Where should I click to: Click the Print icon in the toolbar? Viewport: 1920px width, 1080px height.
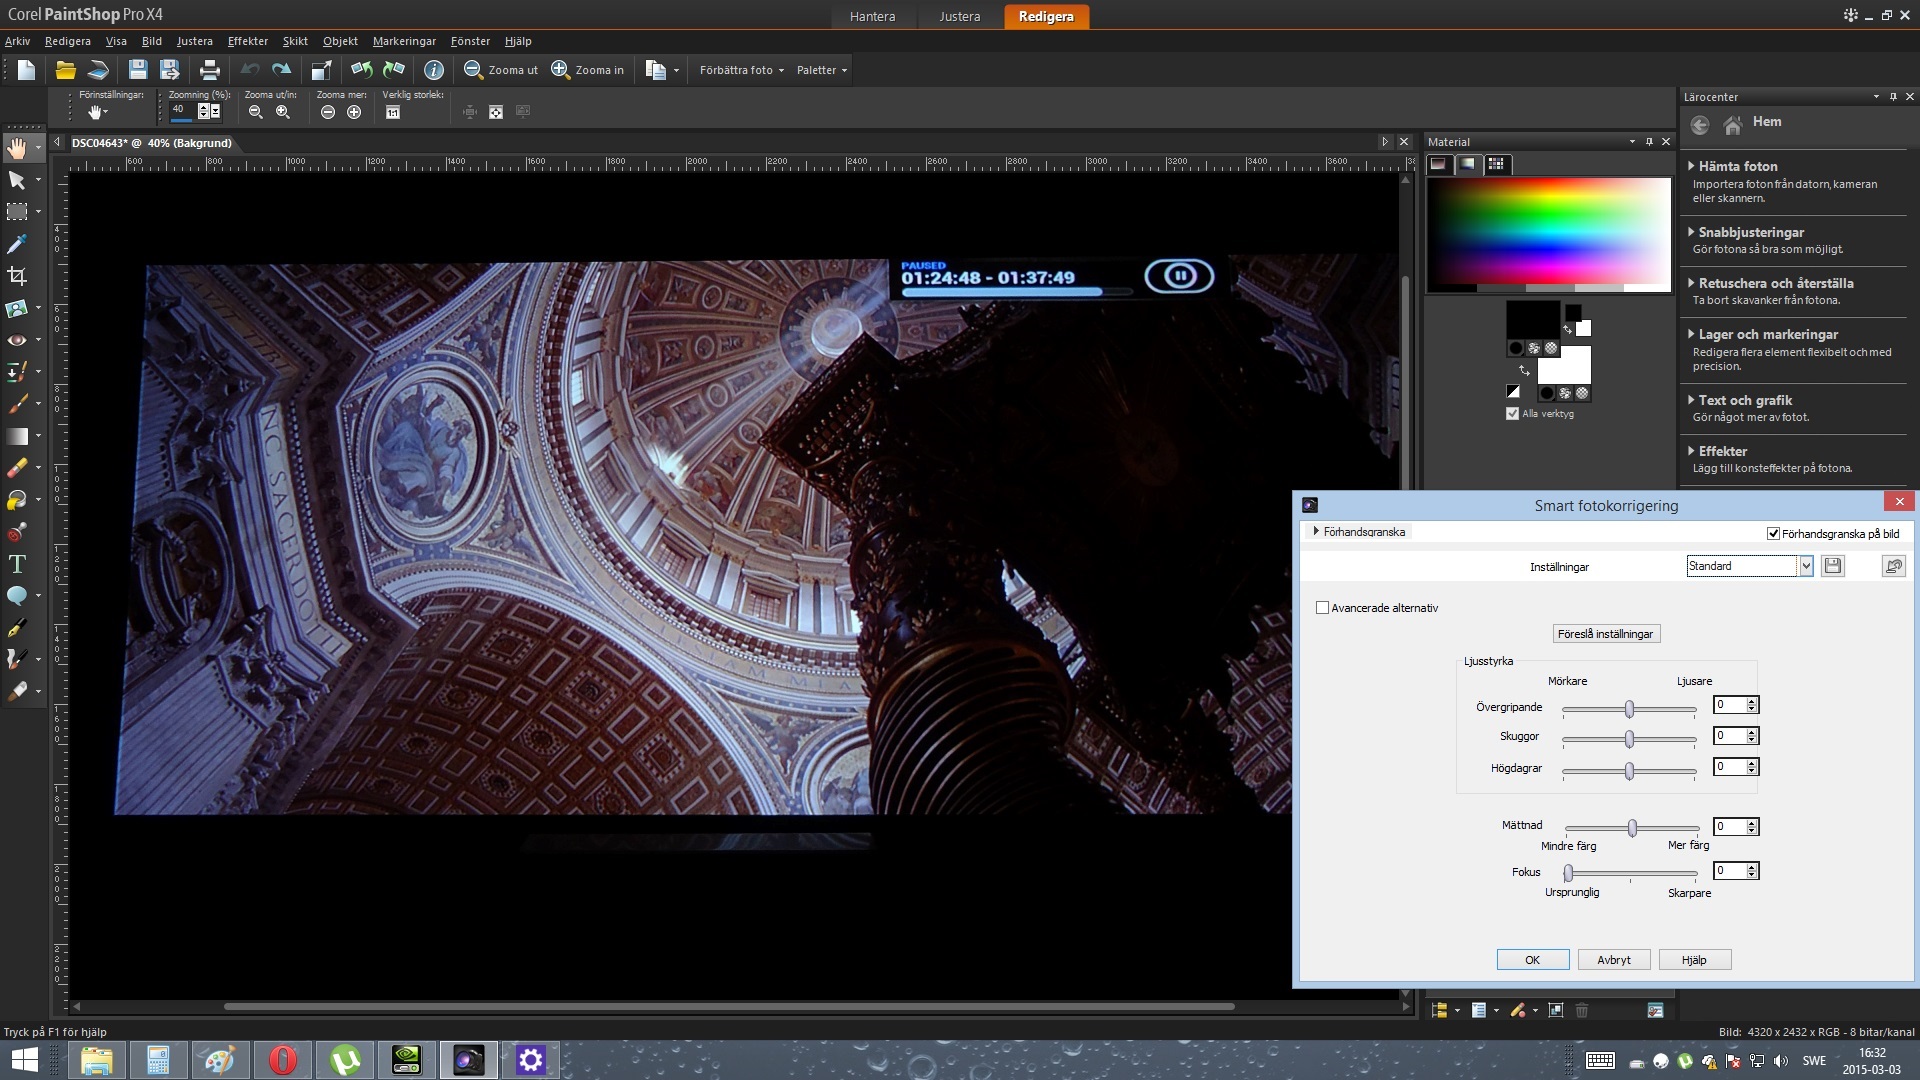pos(209,70)
